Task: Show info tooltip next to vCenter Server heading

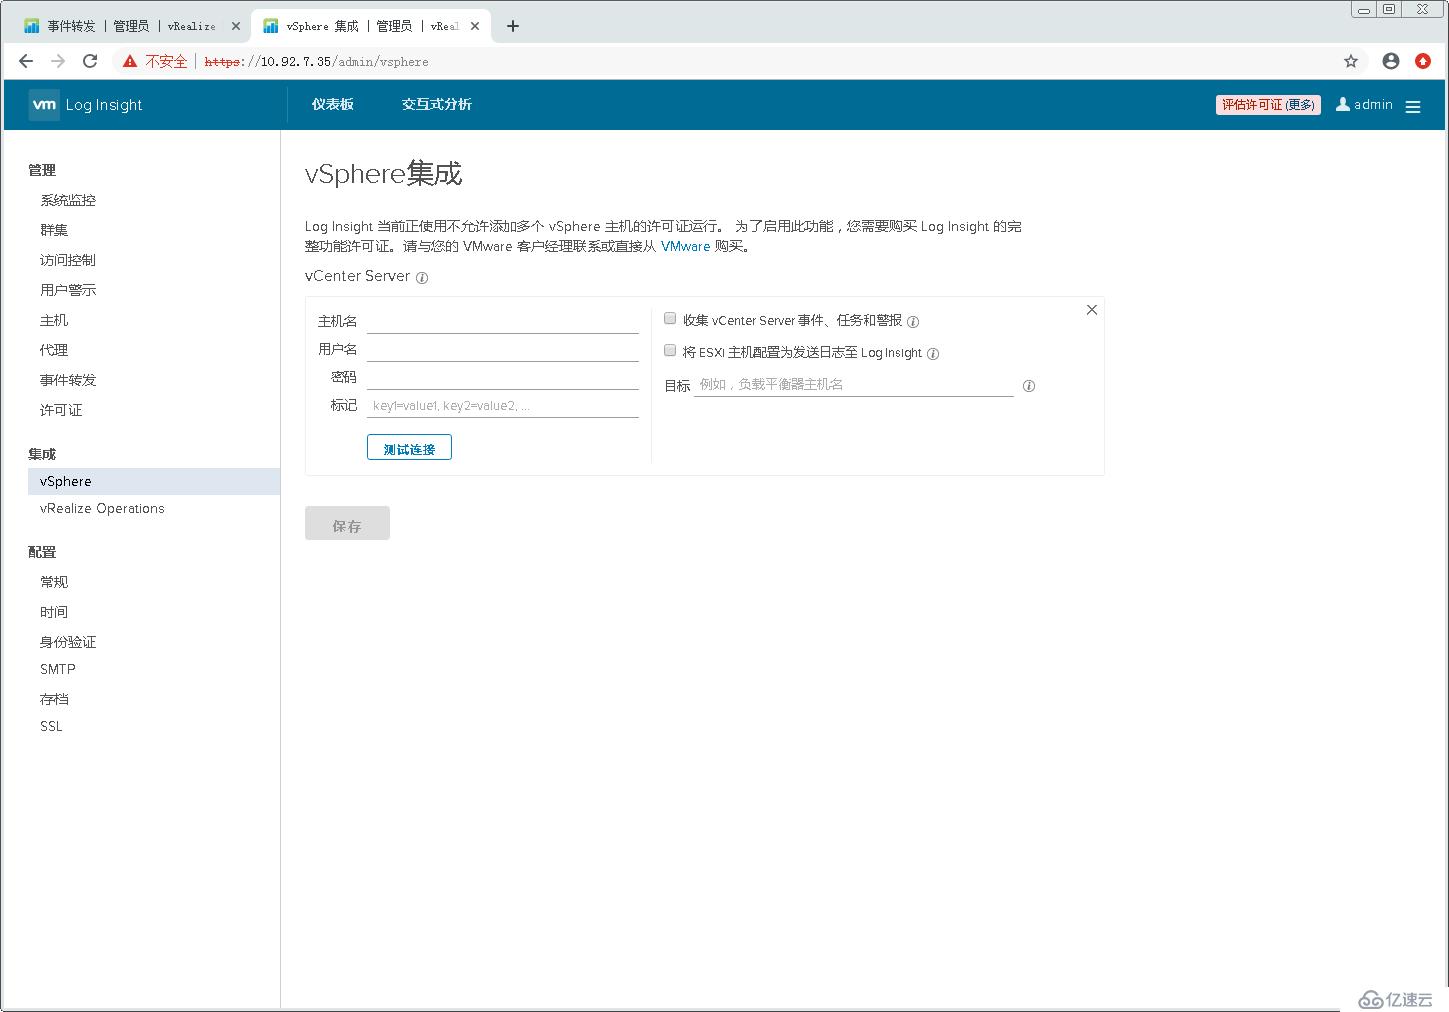Action: 422,278
